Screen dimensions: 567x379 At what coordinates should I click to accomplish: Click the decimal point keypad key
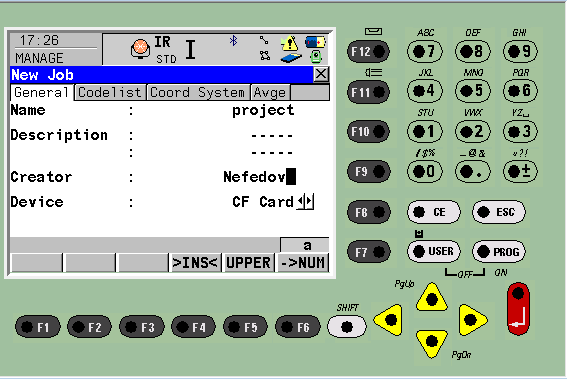pyautogui.click(x=472, y=171)
